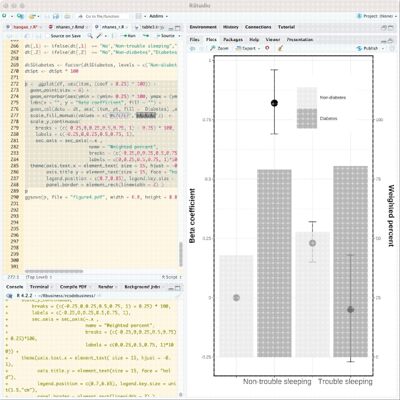Click the new file icon in main toolbar

tap(4, 16)
